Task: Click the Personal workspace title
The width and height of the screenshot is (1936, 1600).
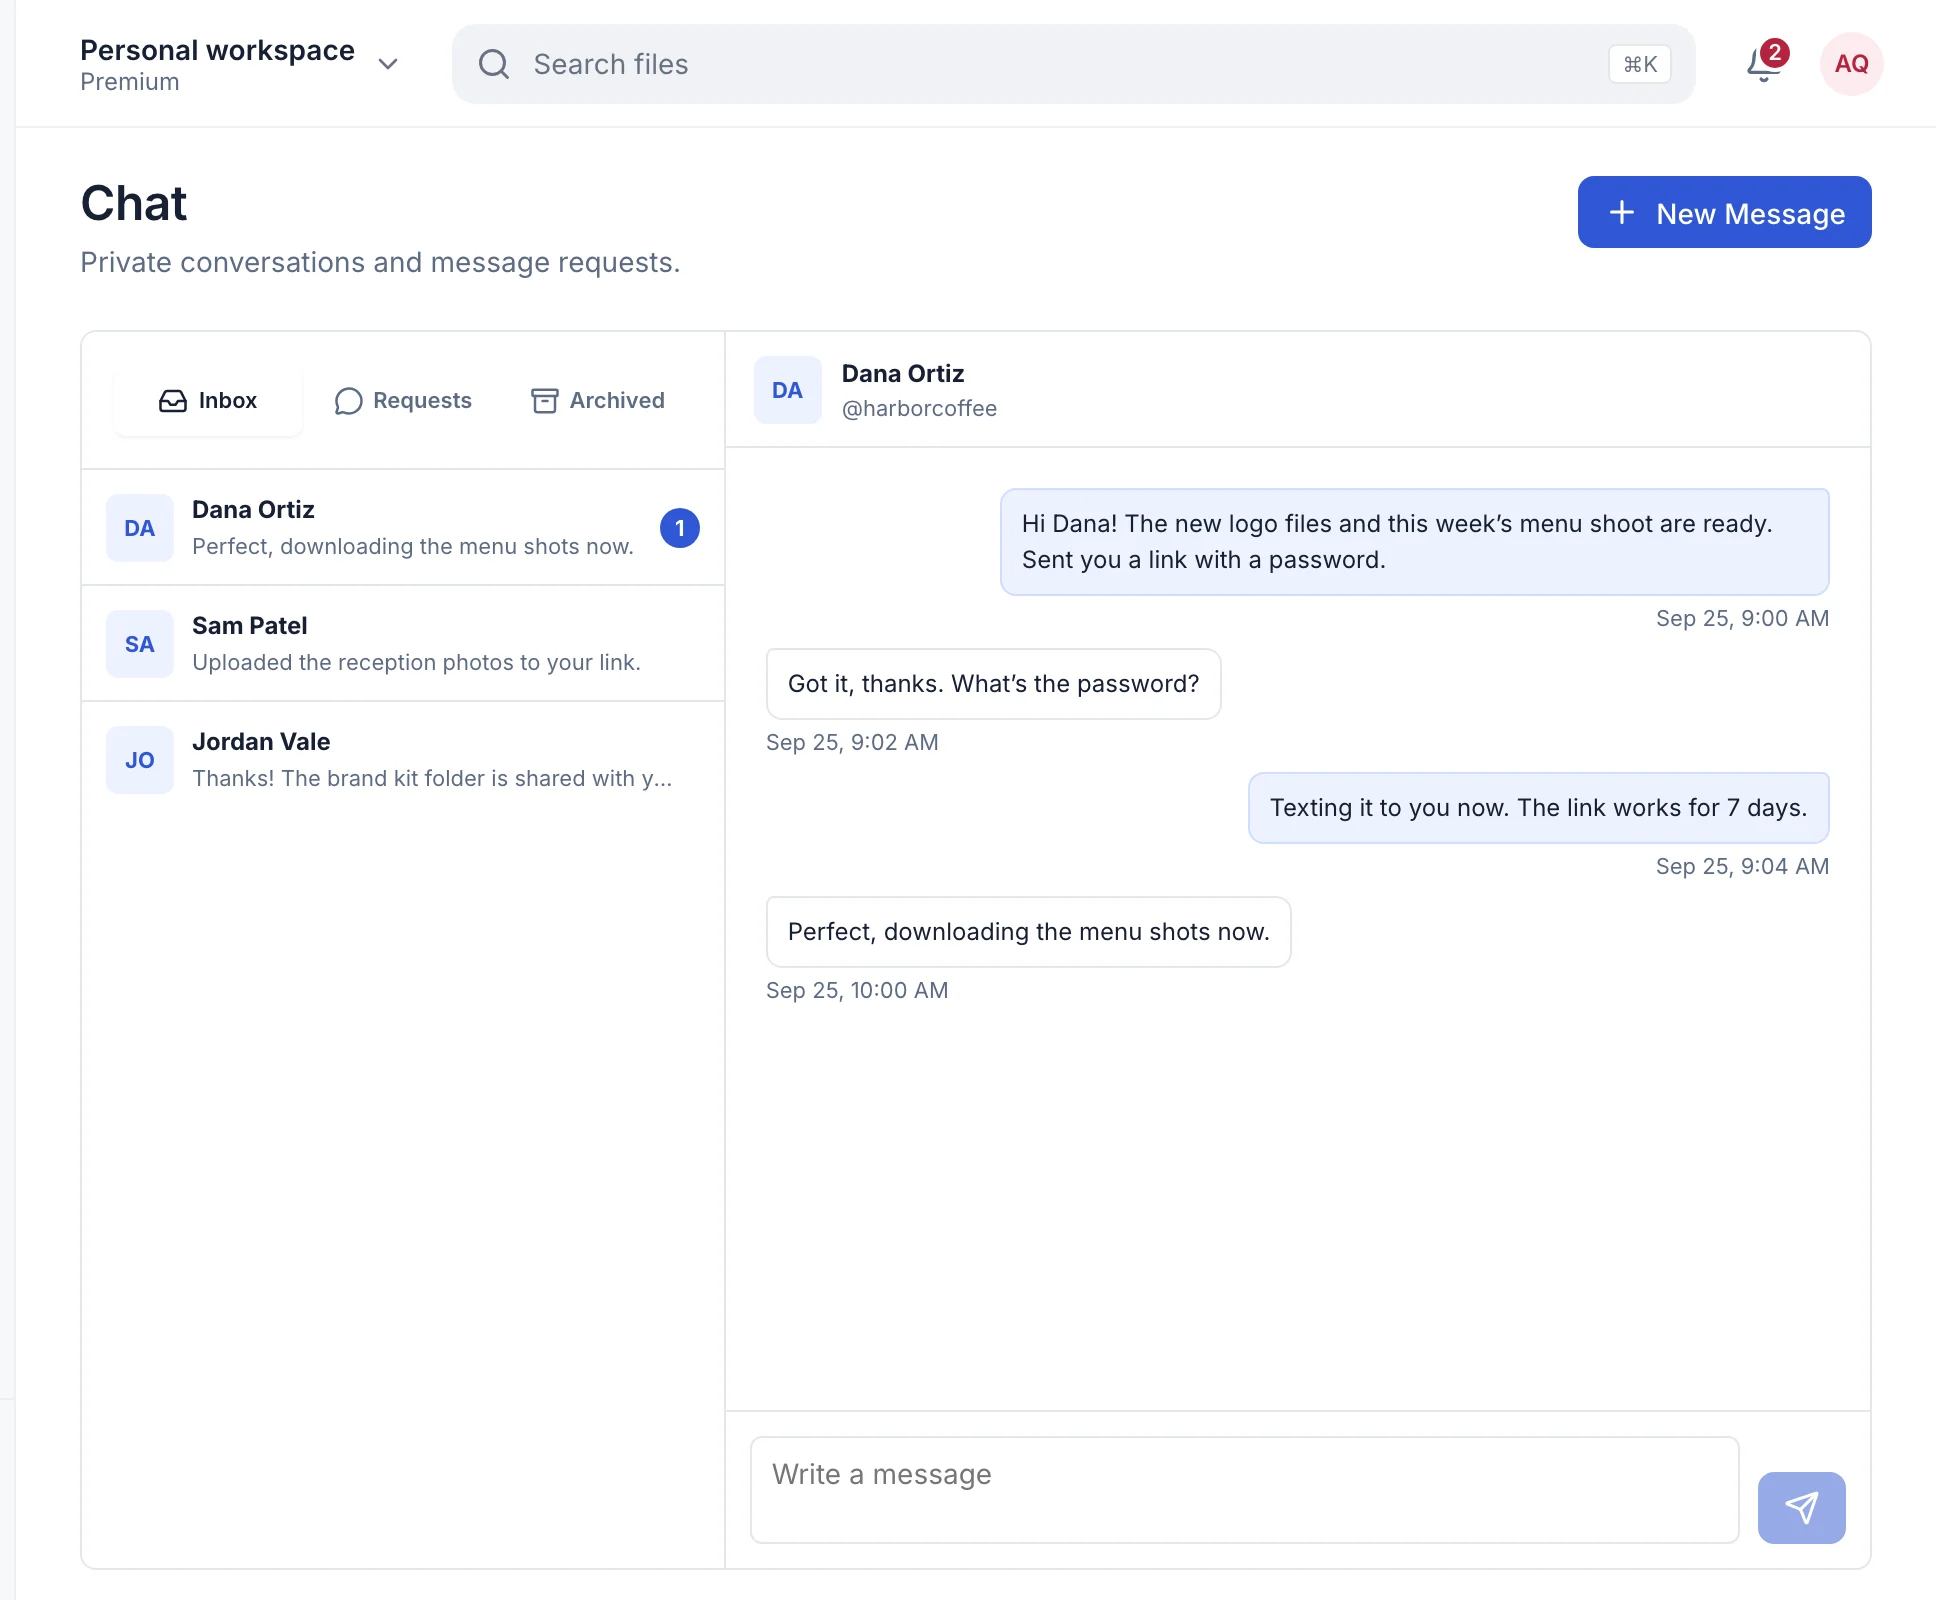Action: (217, 50)
